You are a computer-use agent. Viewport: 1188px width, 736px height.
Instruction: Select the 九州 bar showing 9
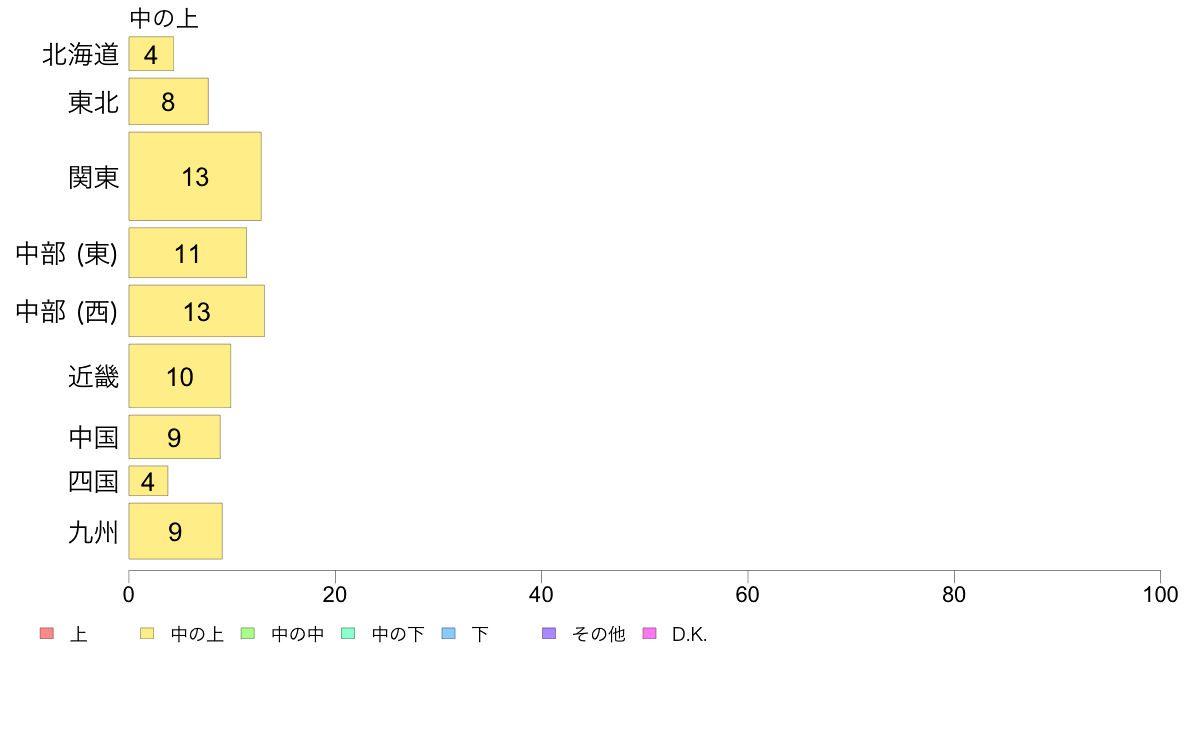coord(175,531)
